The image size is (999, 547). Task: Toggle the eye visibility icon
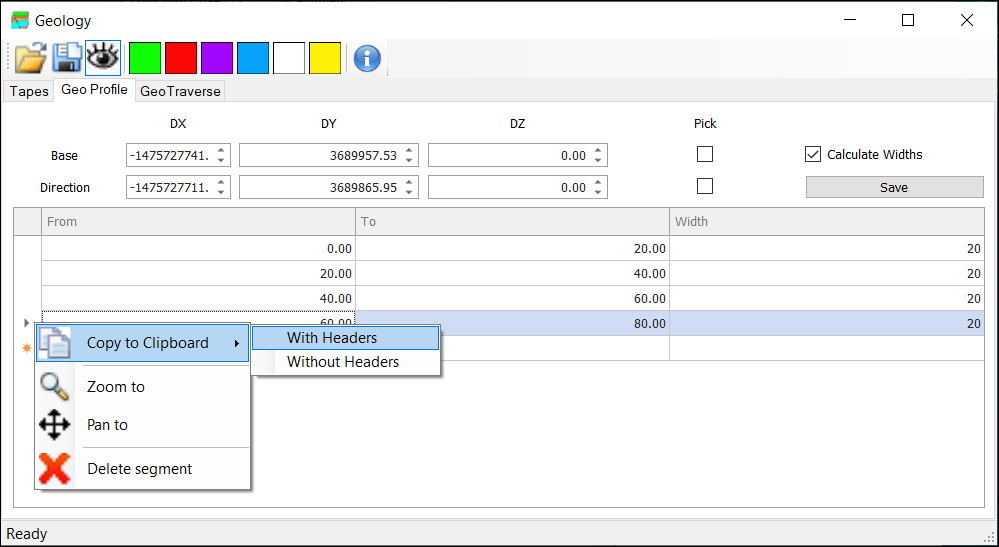103,58
